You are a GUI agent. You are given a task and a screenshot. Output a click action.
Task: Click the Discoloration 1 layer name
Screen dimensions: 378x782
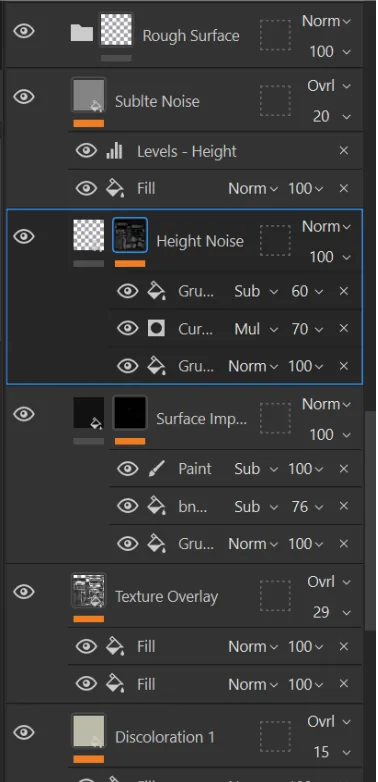pyautogui.click(x=165, y=737)
